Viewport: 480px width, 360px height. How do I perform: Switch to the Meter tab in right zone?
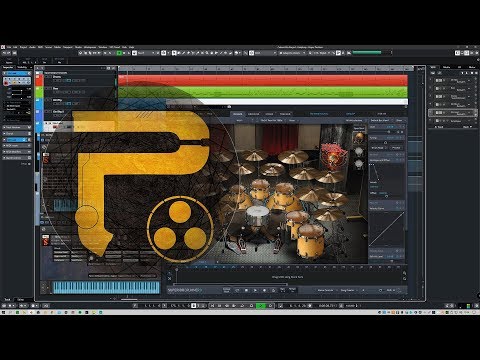472,67
